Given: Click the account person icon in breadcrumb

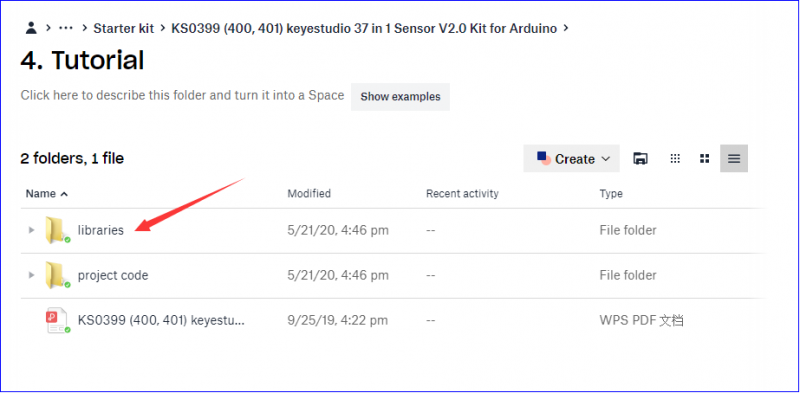Looking at the screenshot, I should (31, 28).
